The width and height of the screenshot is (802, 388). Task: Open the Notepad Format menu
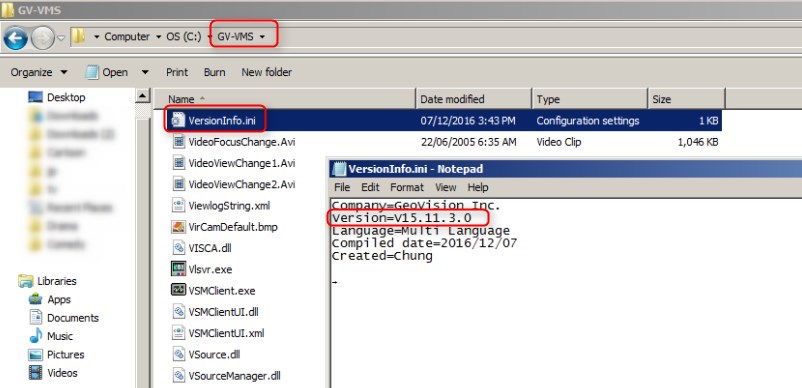(407, 187)
